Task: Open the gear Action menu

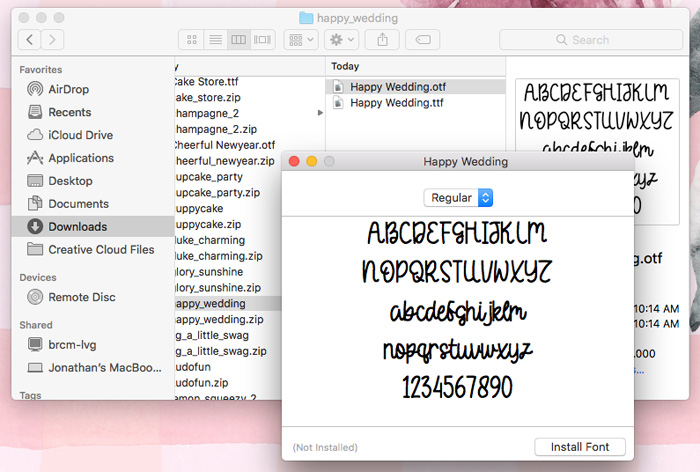Action: [x=342, y=40]
